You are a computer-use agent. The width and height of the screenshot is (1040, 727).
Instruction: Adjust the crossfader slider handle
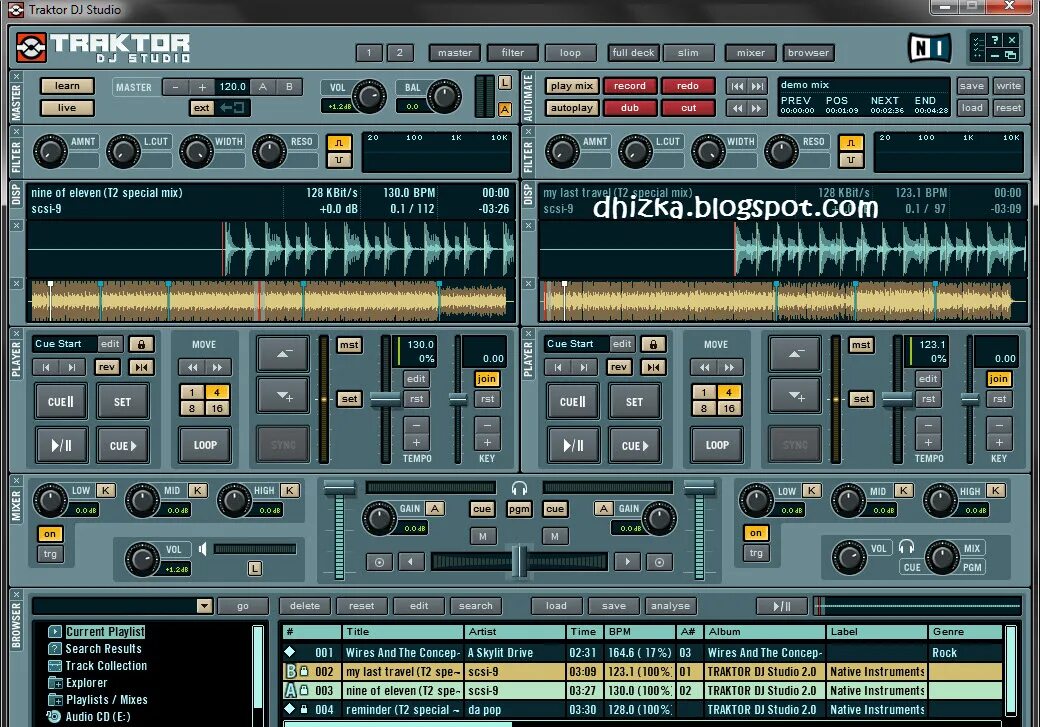(521, 562)
